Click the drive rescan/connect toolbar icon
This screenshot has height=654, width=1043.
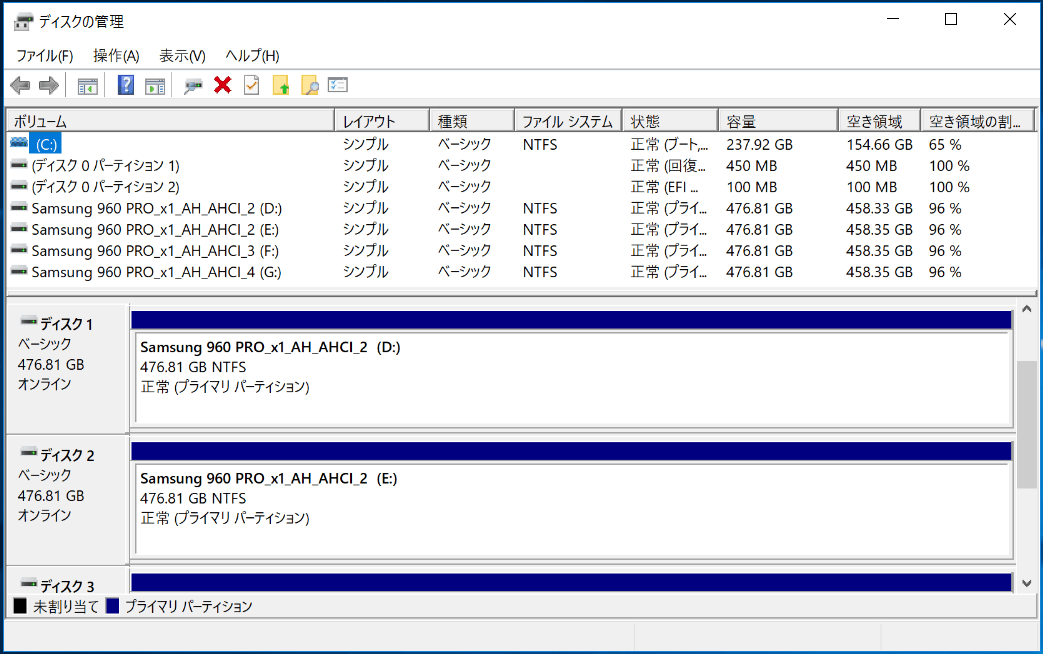193,86
